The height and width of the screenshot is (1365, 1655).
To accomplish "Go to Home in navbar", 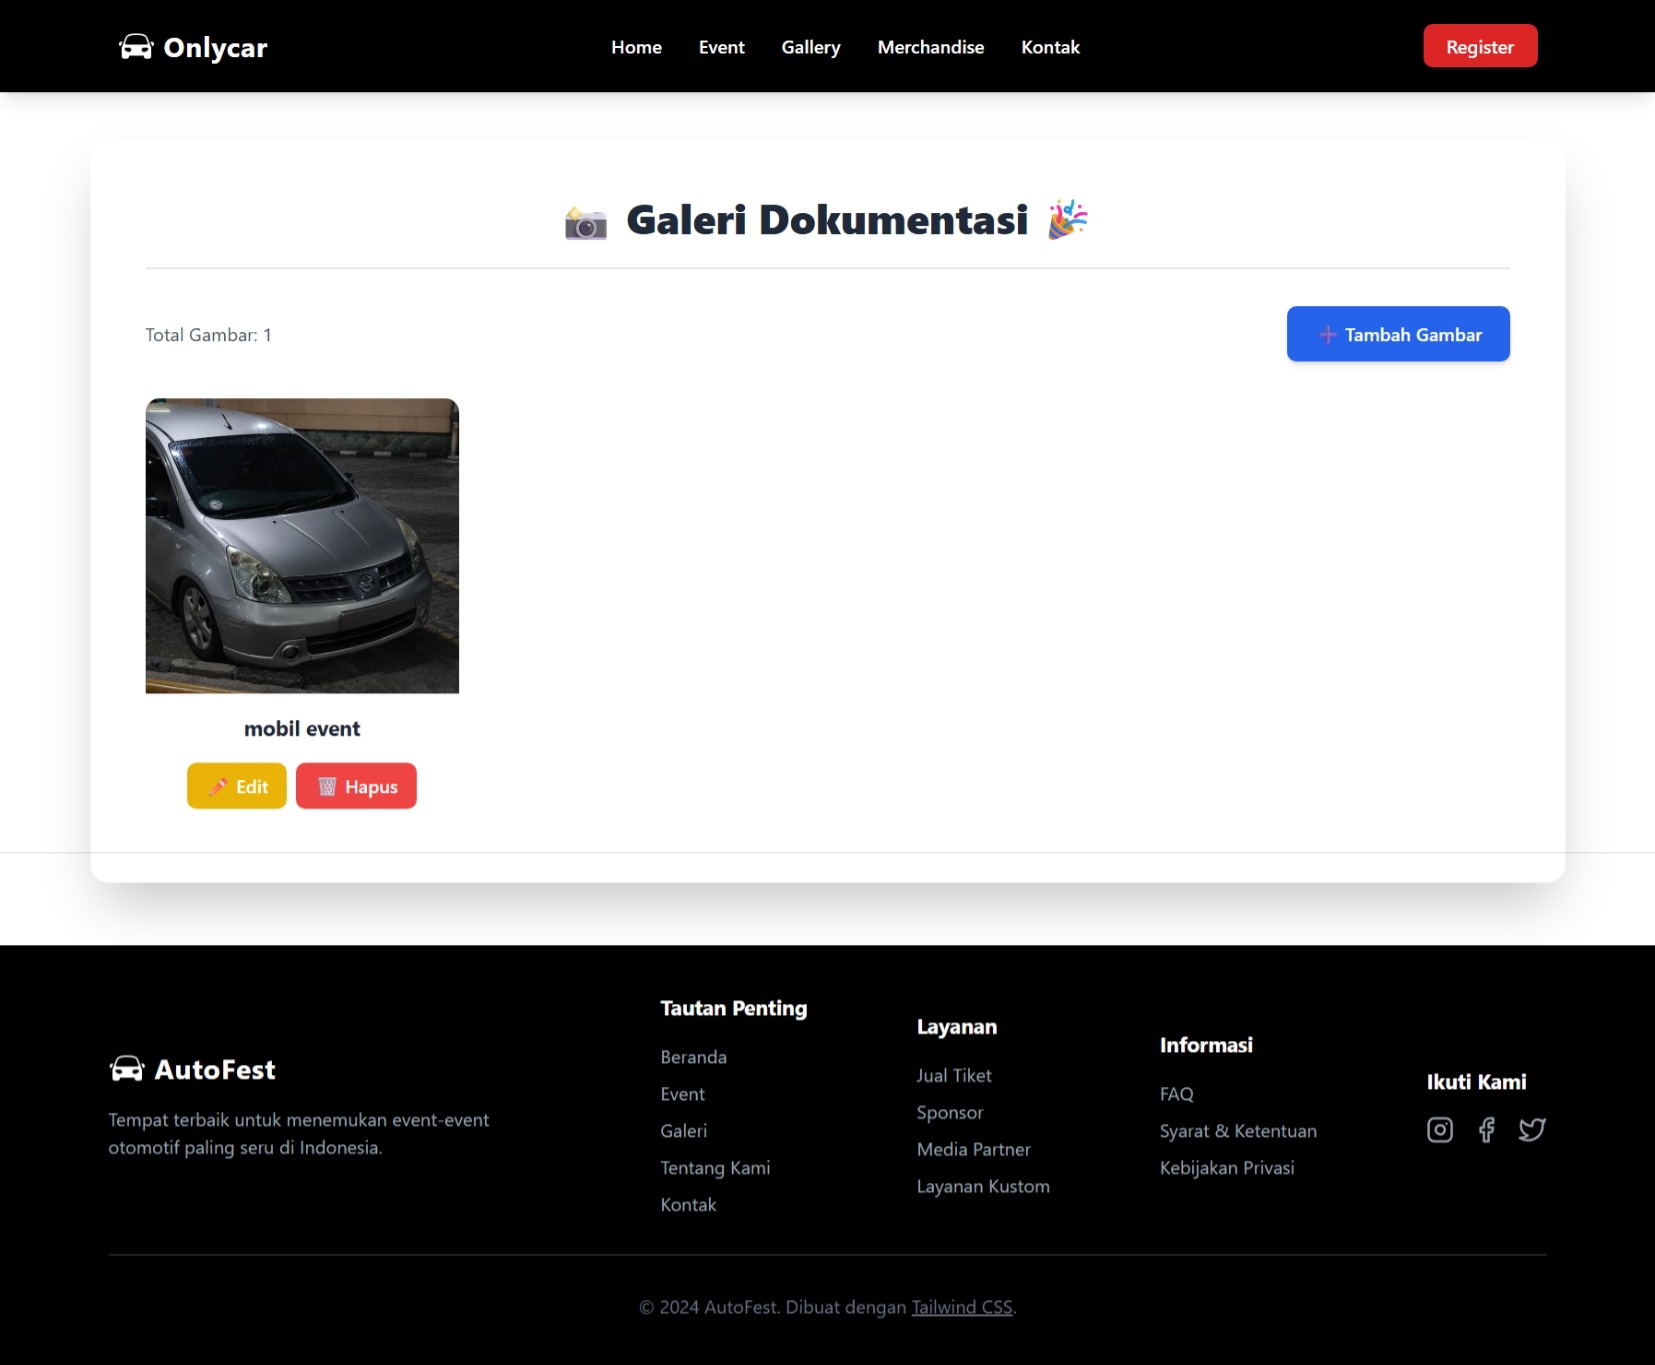I will (x=636, y=47).
